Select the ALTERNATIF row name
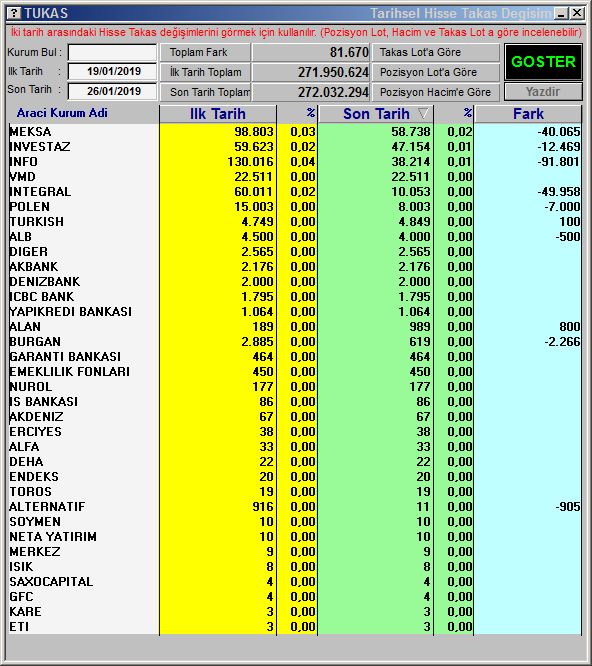 [47, 507]
